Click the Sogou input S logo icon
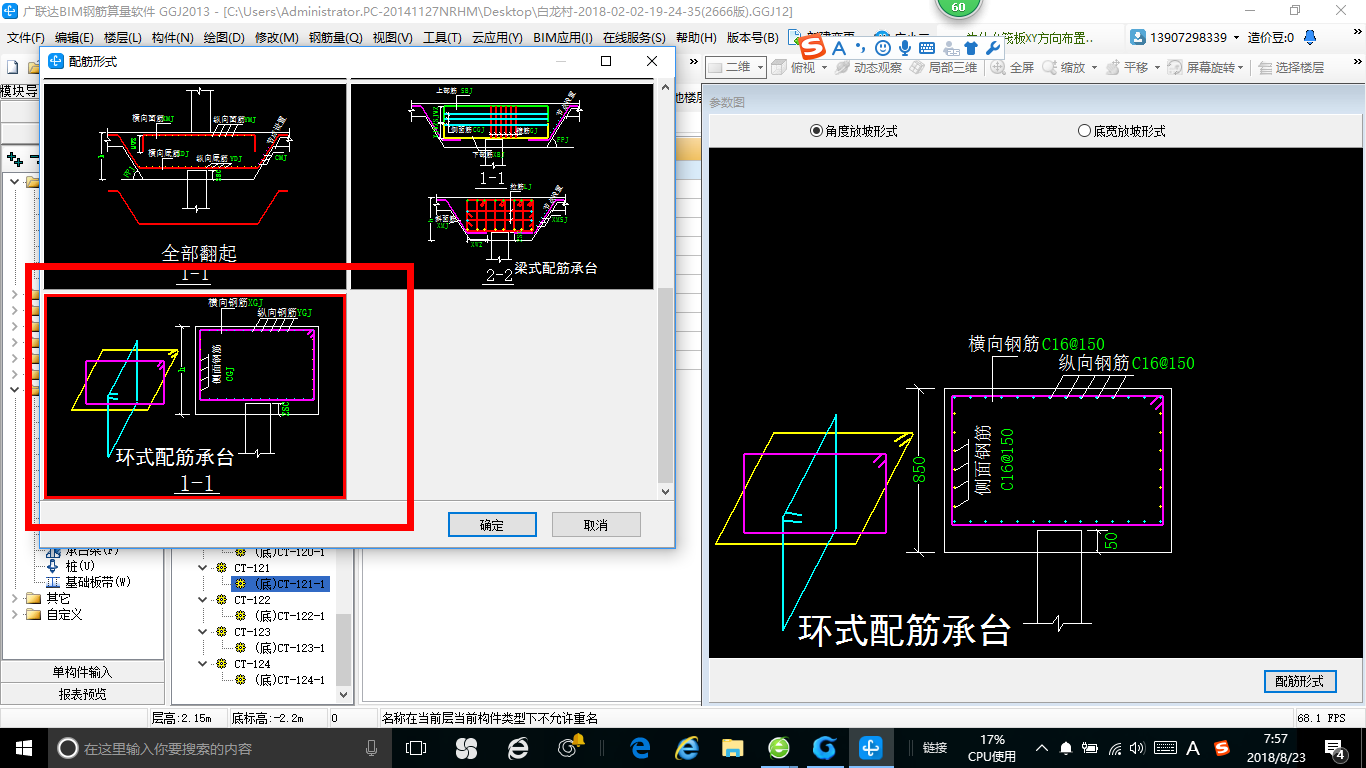This screenshot has width=1366, height=768. [813, 47]
